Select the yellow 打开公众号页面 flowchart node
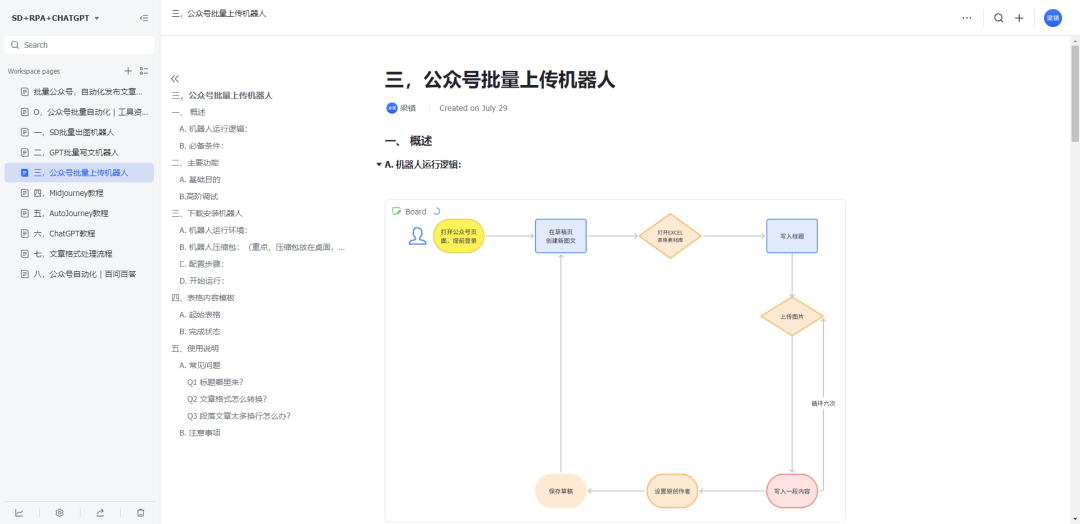 coord(459,236)
